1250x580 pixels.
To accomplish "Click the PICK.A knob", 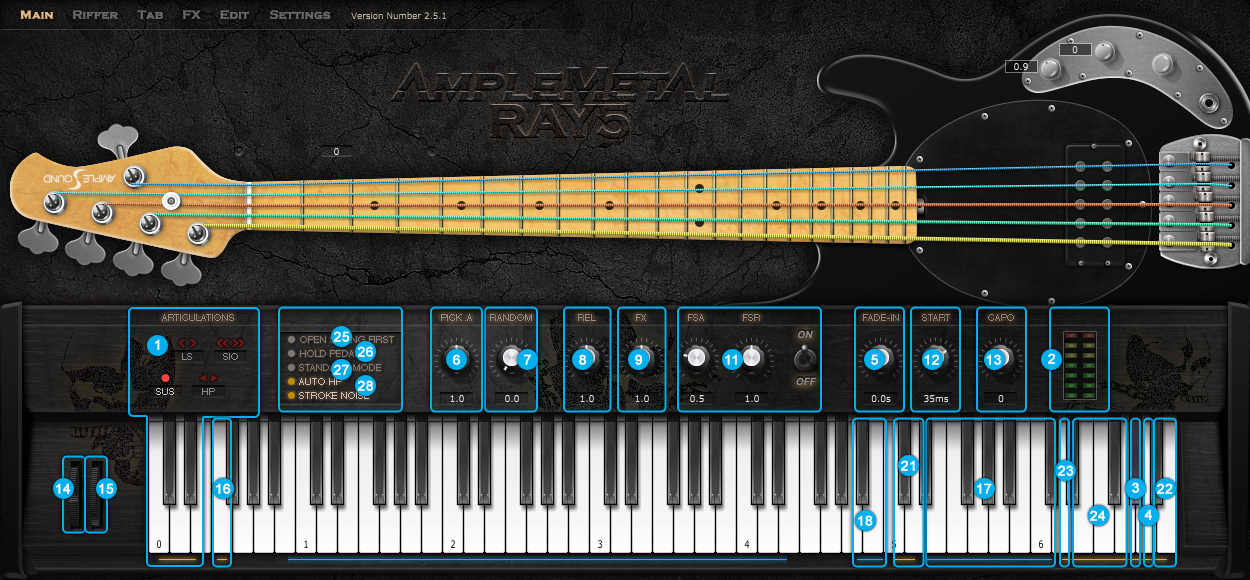I will tap(457, 358).
